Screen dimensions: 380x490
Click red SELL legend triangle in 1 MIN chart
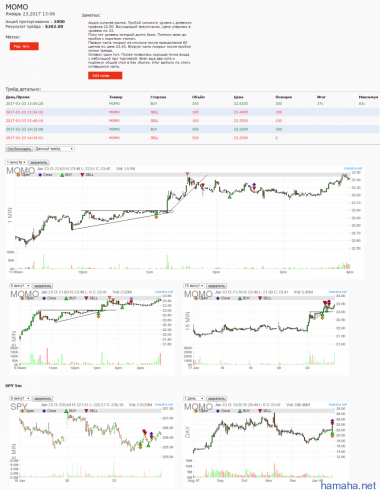coord(82,175)
